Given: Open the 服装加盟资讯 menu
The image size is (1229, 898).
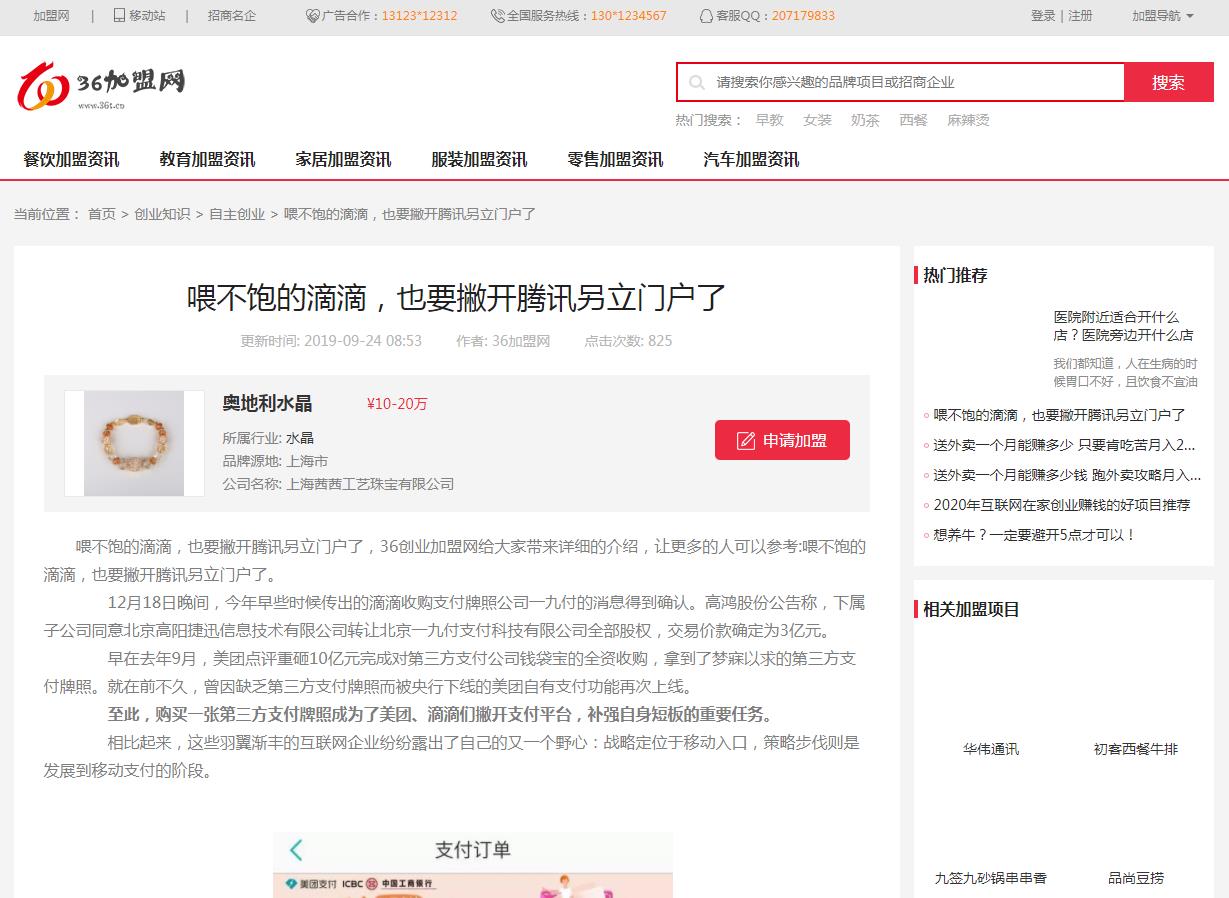Looking at the screenshot, I should pyautogui.click(x=479, y=159).
